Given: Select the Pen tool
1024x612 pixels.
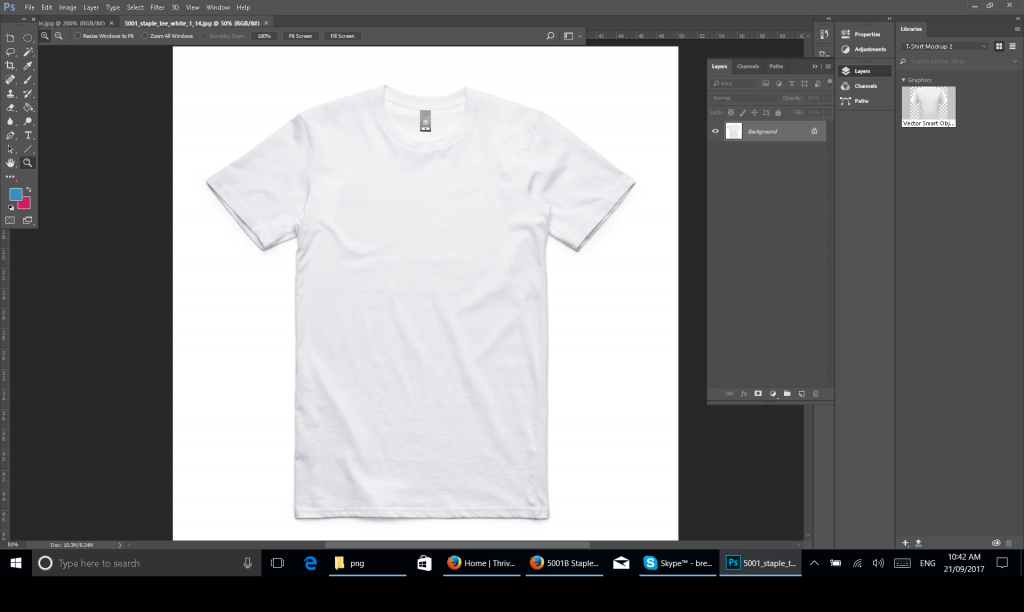Looking at the screenshot, I should click(x=10, y=135).
